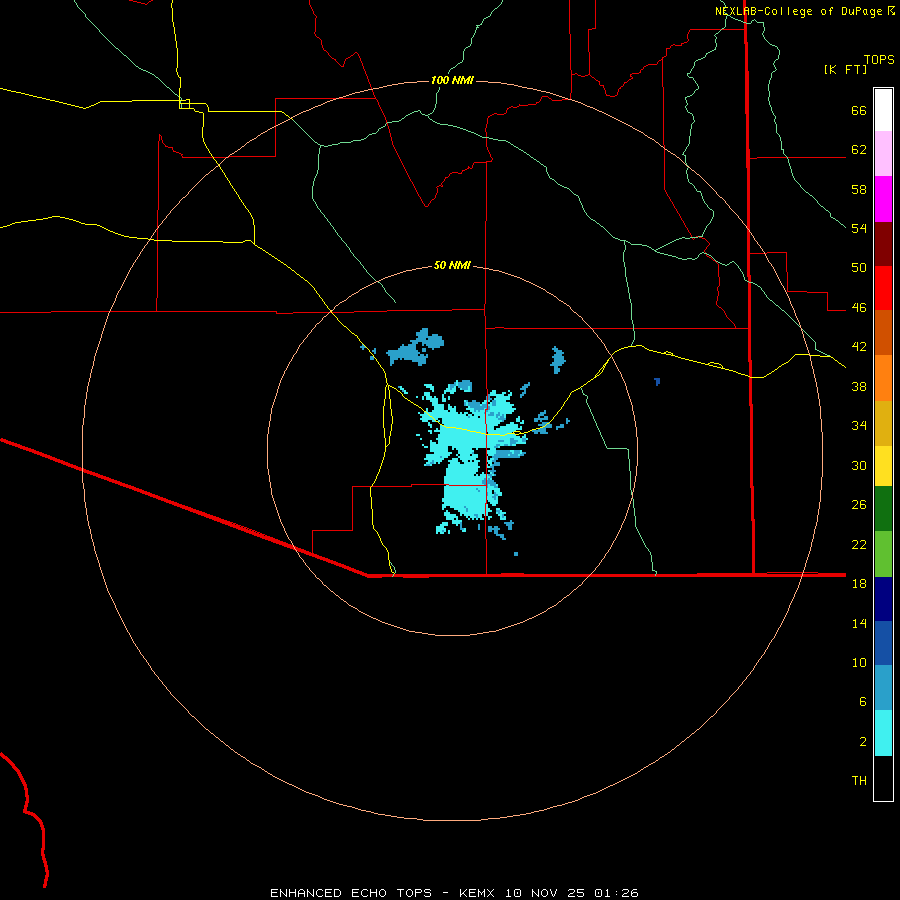The height and width of the screenshot is (900, 900).
Task: Click the 14 legend value
Action: (859, 623)
